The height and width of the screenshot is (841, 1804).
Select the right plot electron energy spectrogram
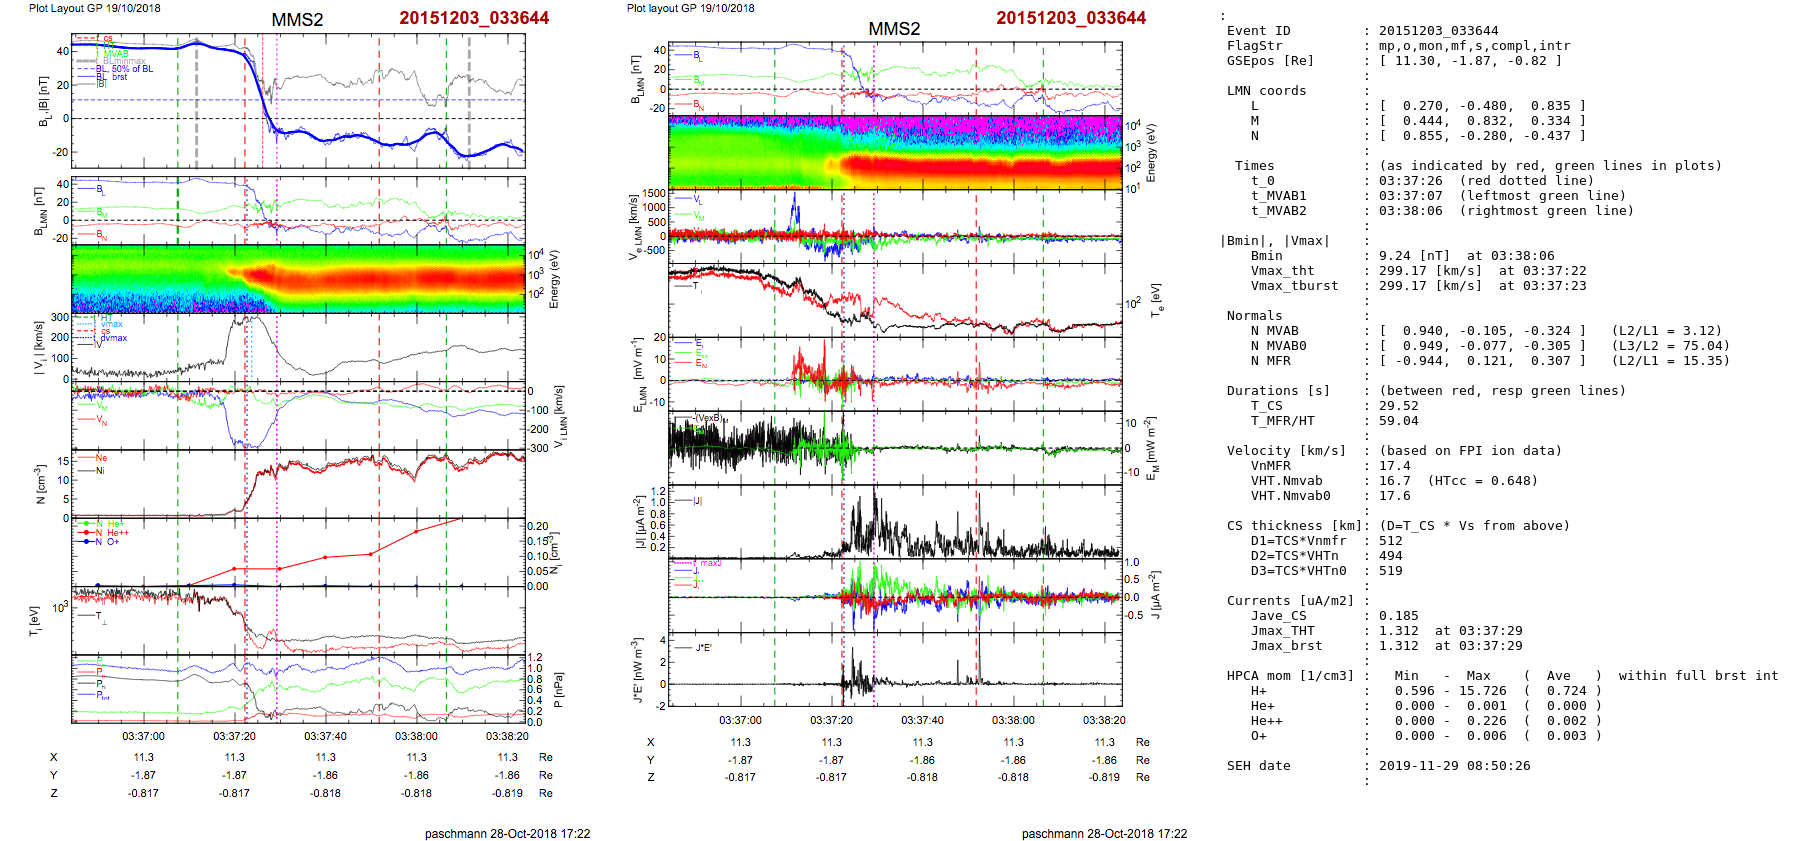point(894,152)
